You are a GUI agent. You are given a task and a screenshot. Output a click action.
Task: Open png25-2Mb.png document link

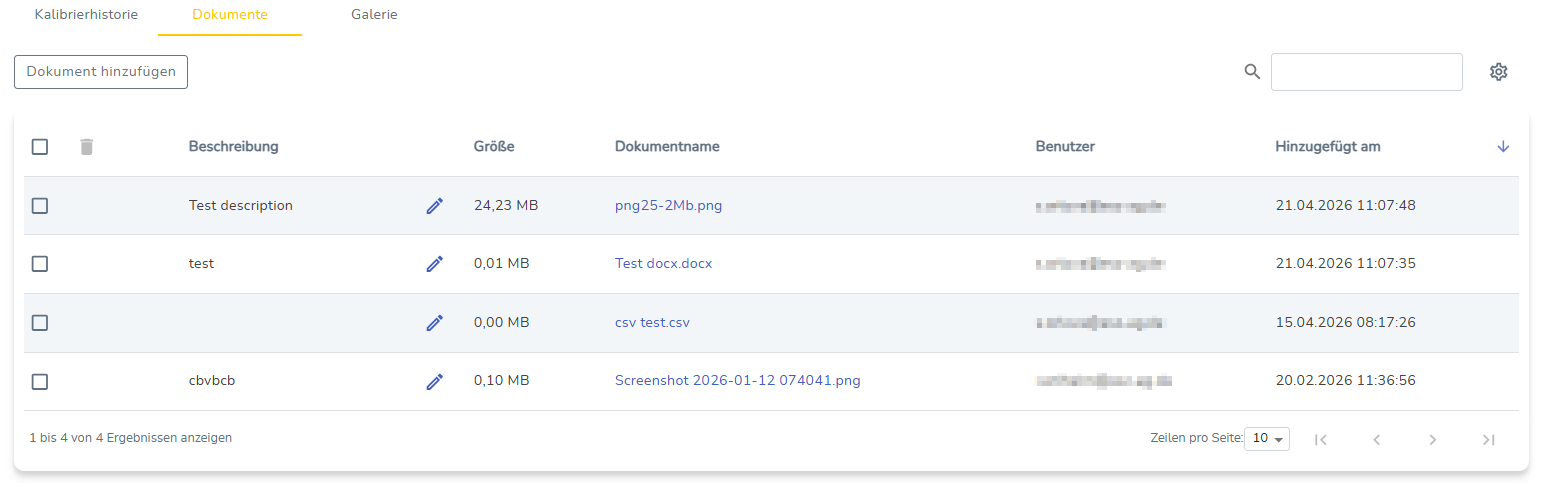coord(668,206)
